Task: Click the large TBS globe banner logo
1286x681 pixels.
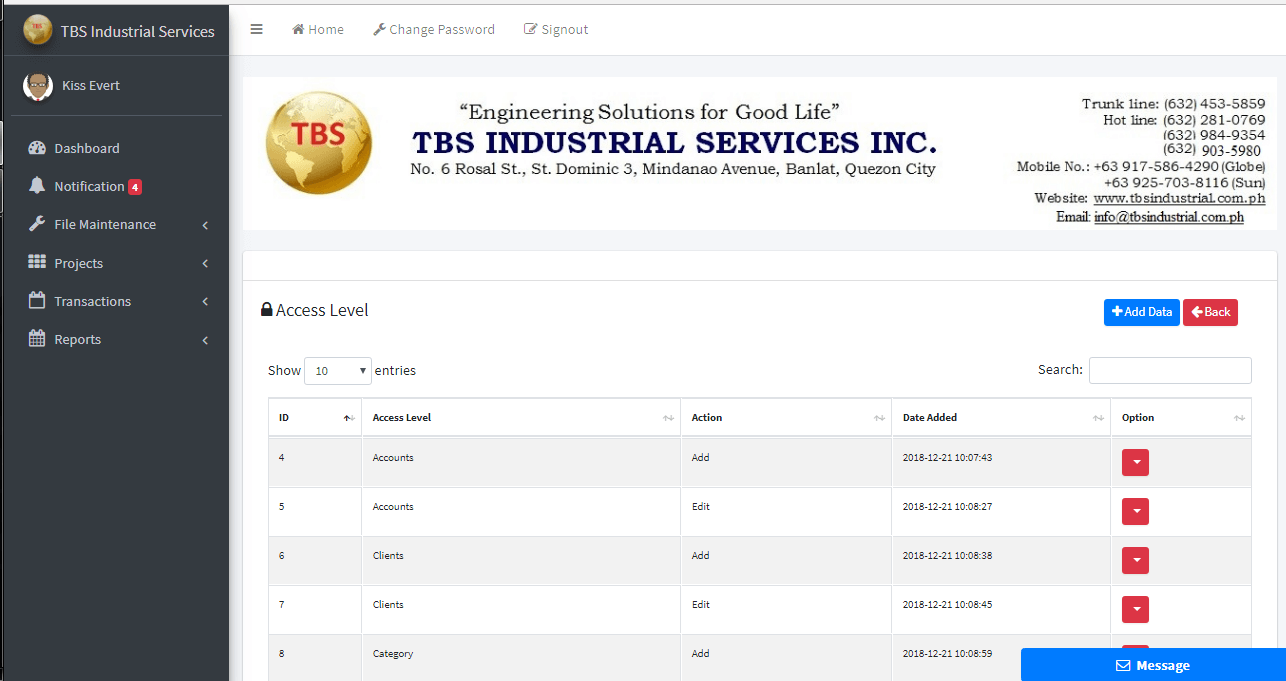Action: click(319, 141)
